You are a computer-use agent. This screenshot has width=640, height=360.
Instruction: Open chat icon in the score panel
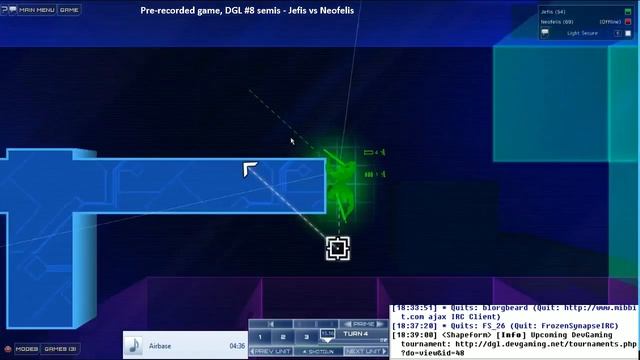[545, 32]
